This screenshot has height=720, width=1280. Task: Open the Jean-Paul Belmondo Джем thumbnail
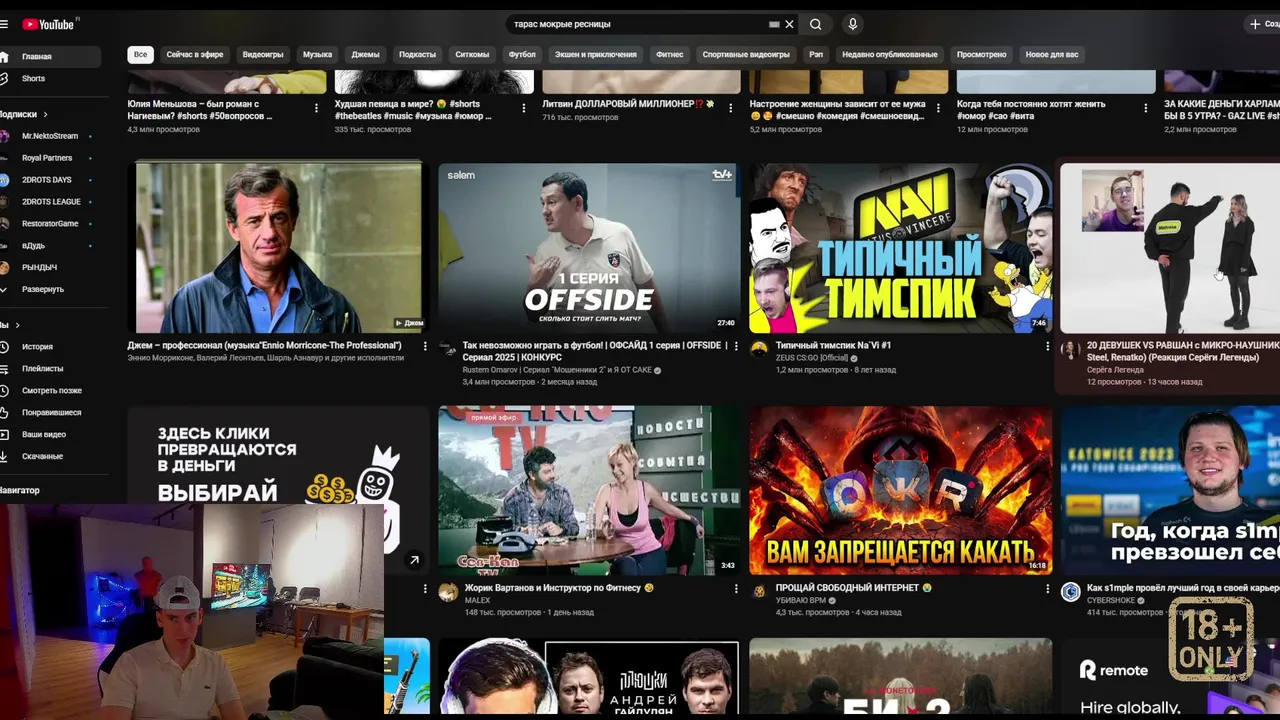click(278, 247)
